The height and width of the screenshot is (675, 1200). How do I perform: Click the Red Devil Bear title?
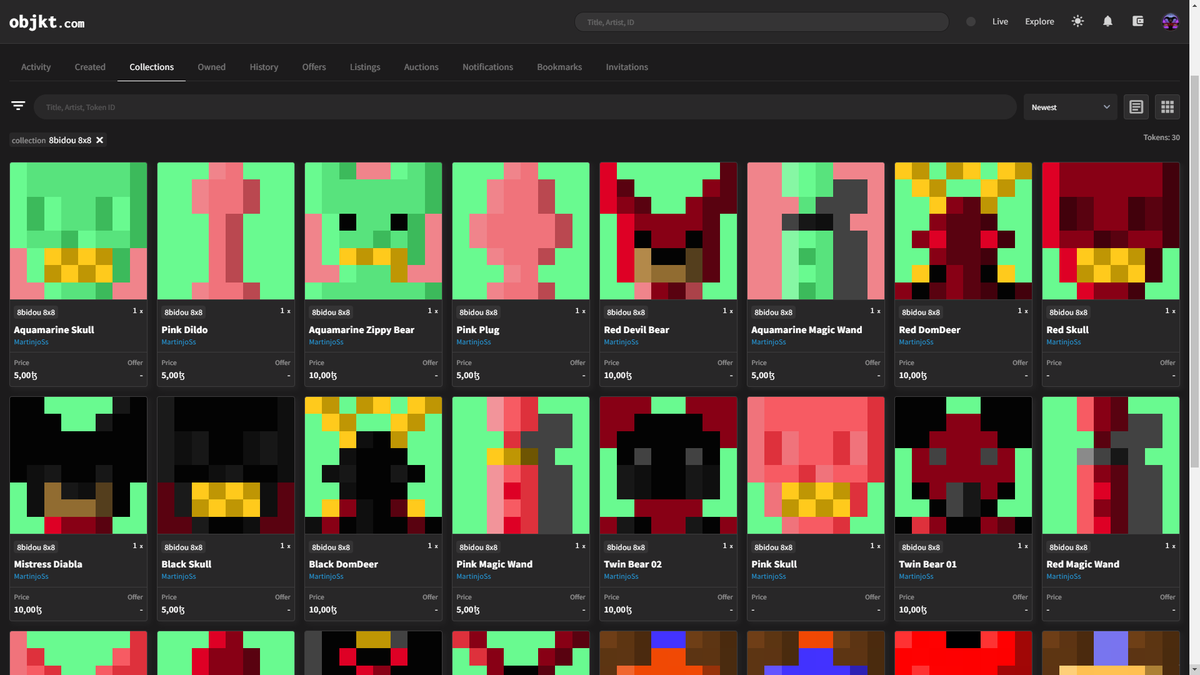coord(637,330)
